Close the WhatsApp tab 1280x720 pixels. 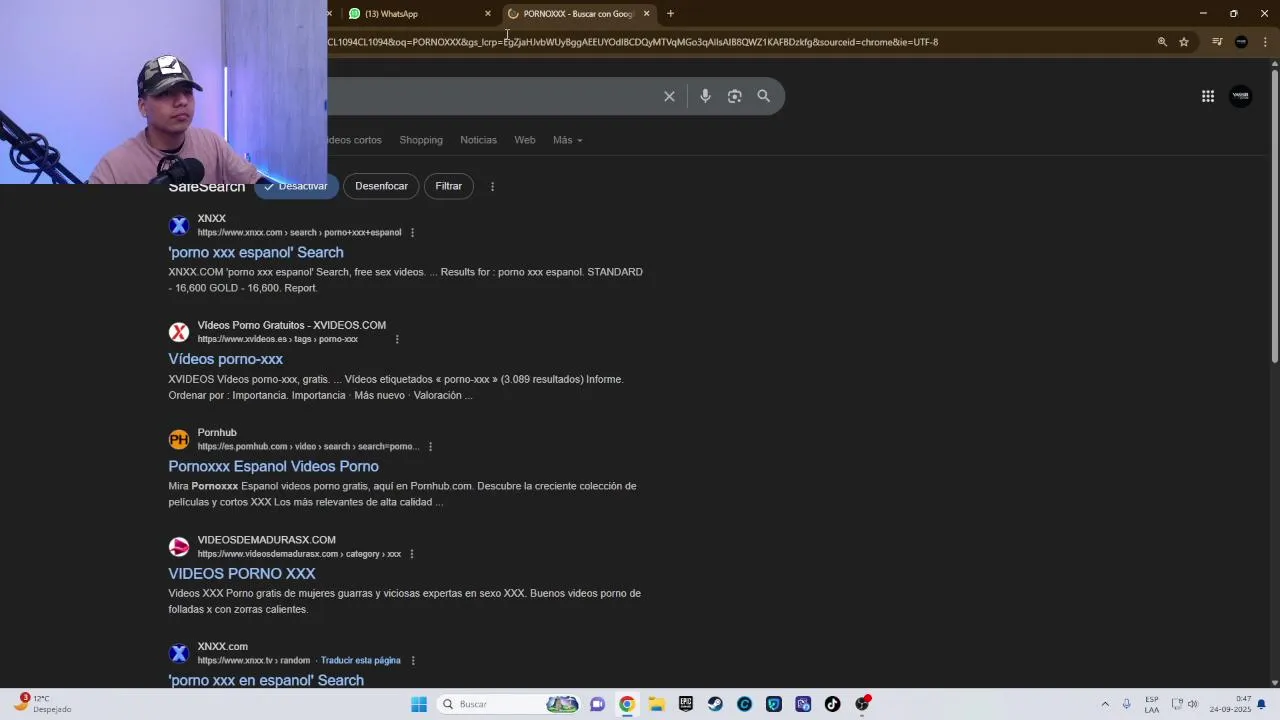point(488,14)
